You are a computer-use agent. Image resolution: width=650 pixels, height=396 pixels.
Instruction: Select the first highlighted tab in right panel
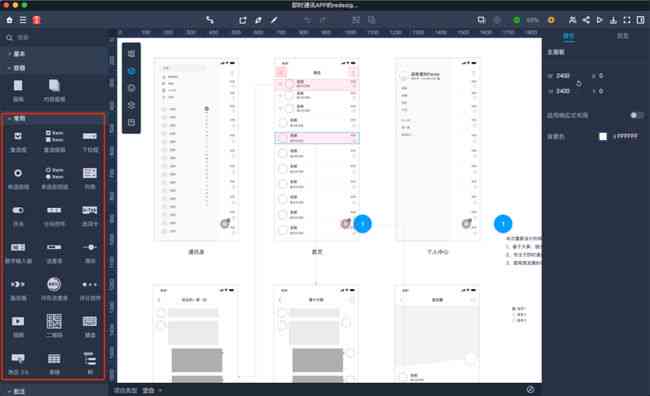(x=569, y=36)
